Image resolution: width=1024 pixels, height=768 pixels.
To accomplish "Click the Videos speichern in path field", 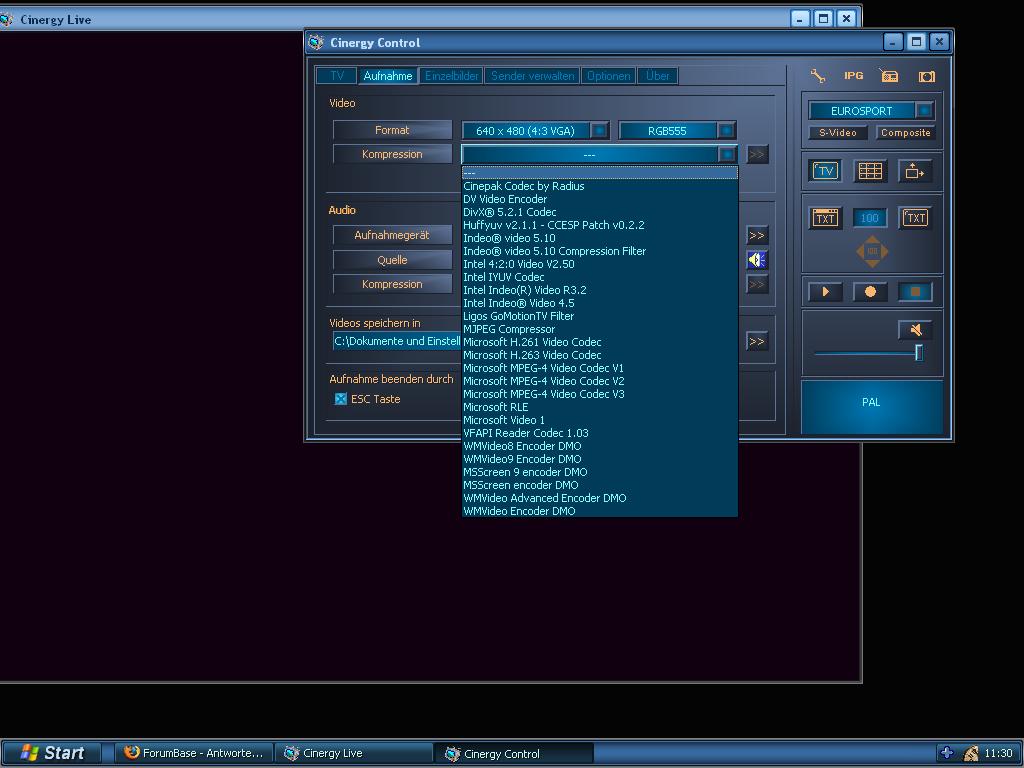I will point(397,341).
